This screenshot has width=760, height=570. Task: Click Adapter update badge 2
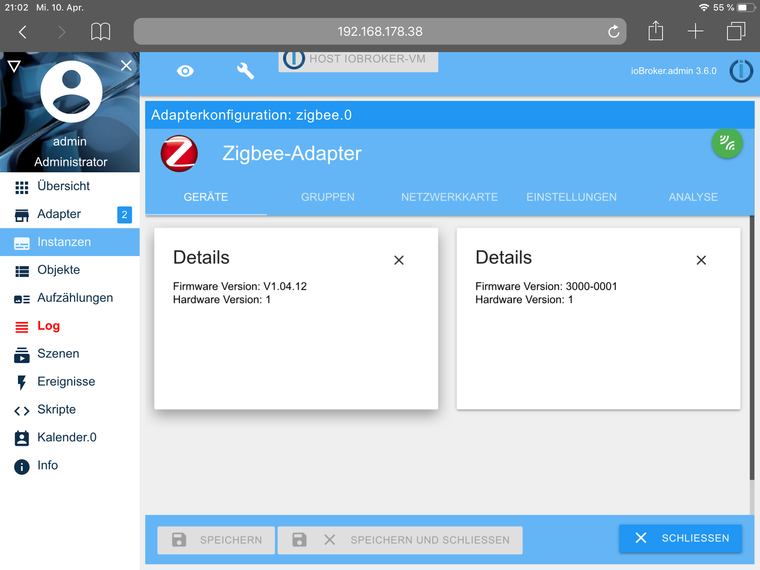click(x=125, y=214)
